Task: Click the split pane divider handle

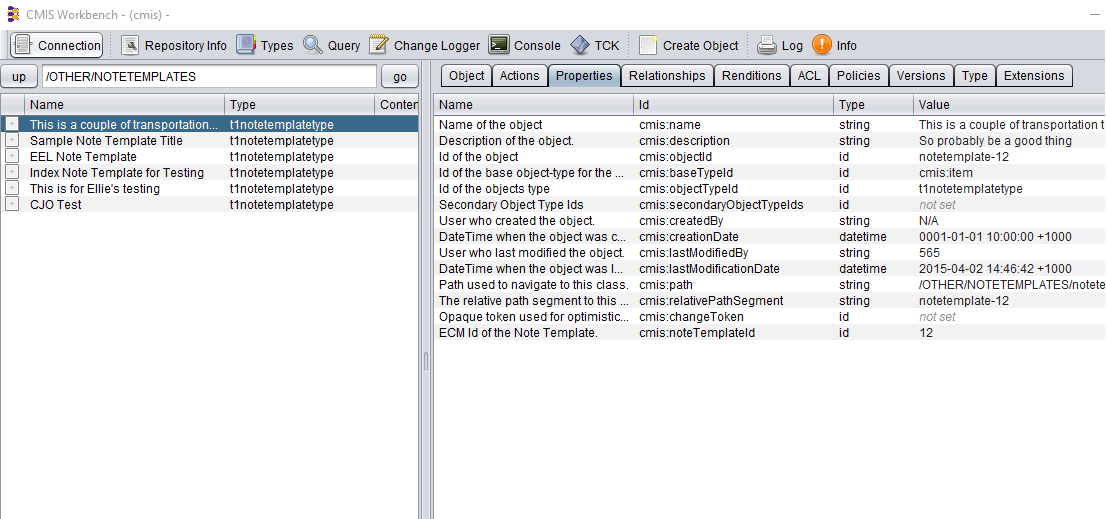Action: pyautogui.click(x=426, y=362)
